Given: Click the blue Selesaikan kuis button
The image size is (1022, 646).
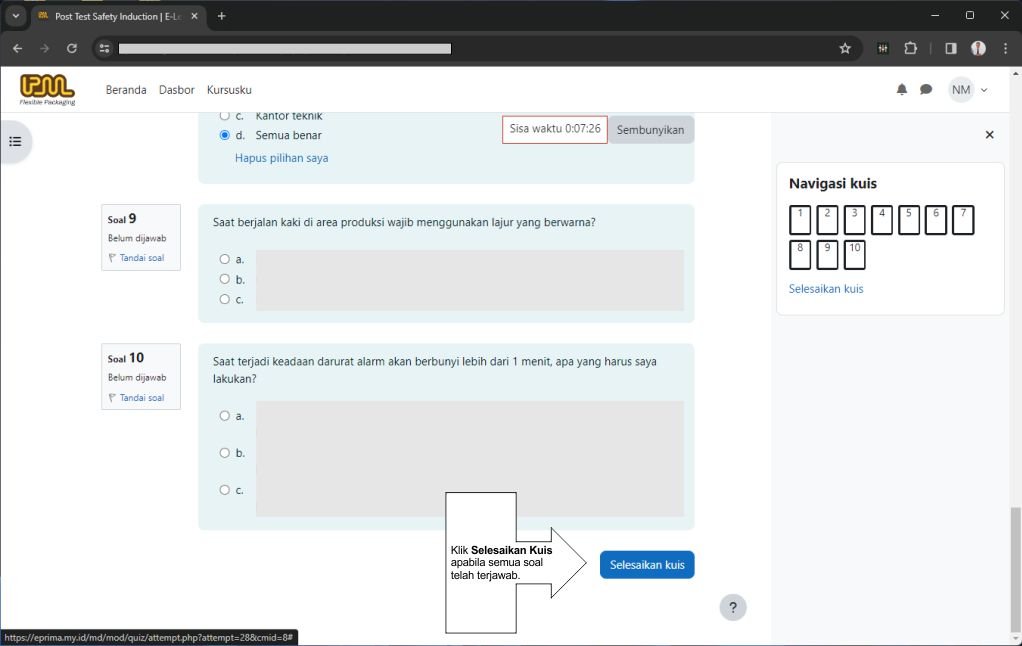Looking at the screenshot, I should point(647,565).
